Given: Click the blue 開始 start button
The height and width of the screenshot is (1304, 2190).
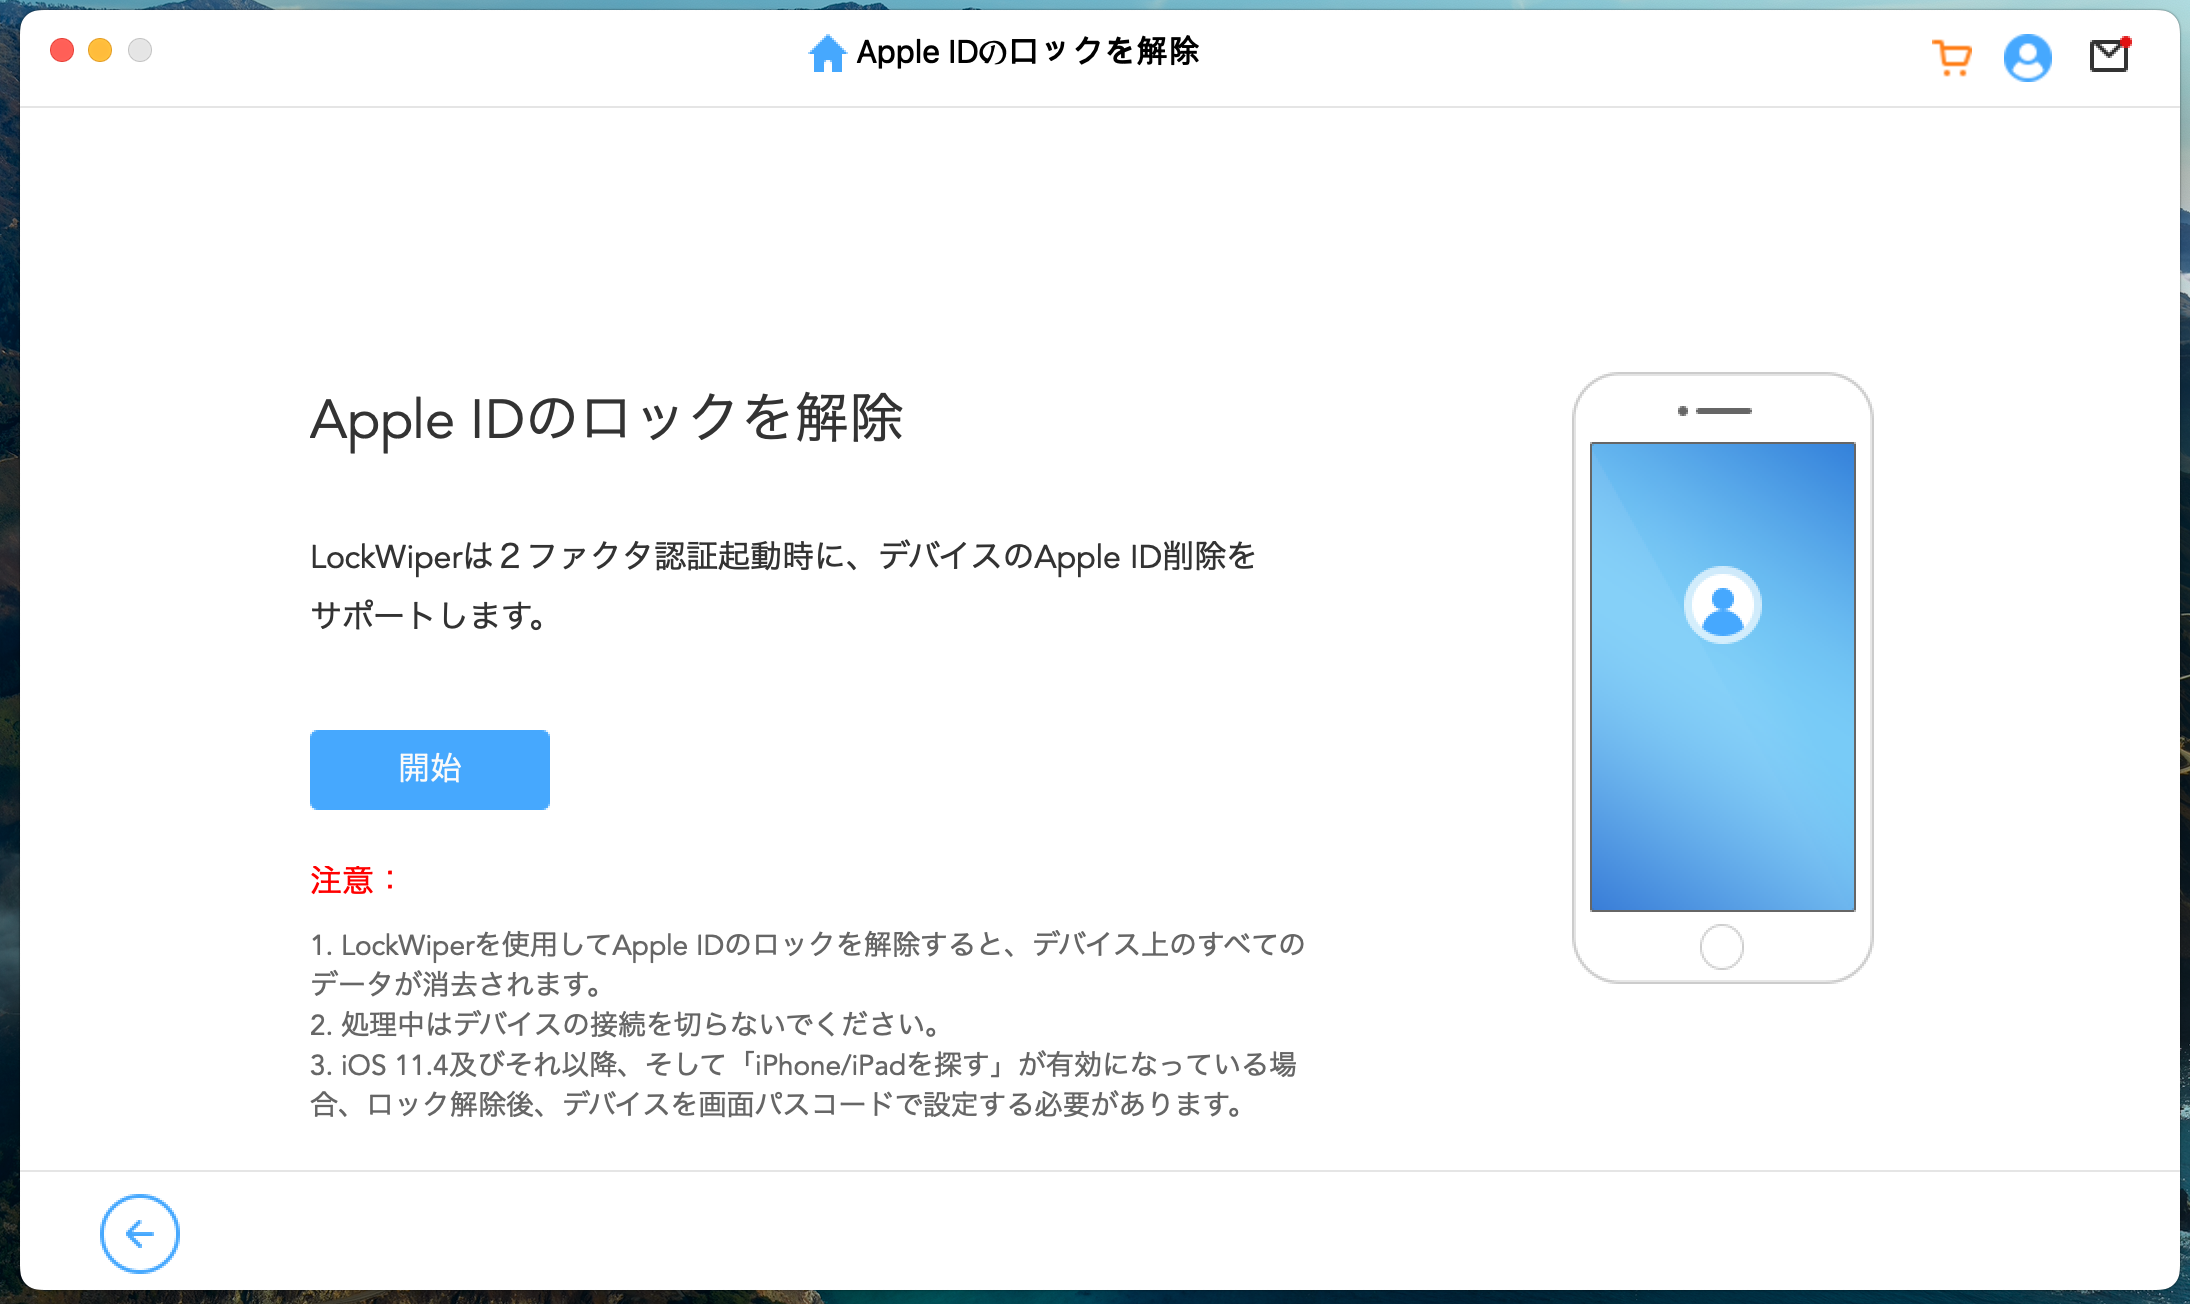Looking at the screenshot, I should 430,769.
